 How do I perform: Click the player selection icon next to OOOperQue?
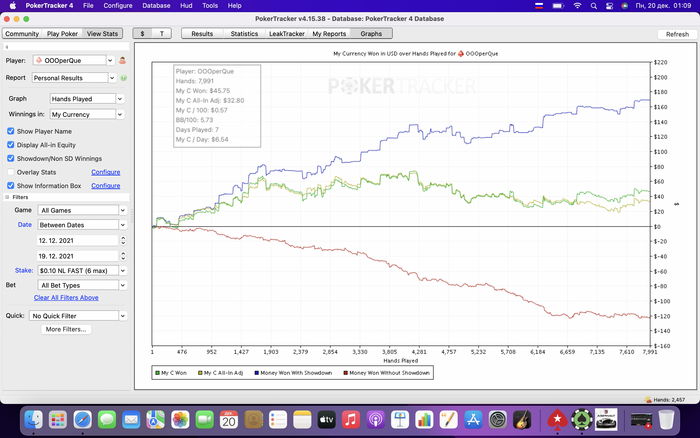[x=122, y=60]
